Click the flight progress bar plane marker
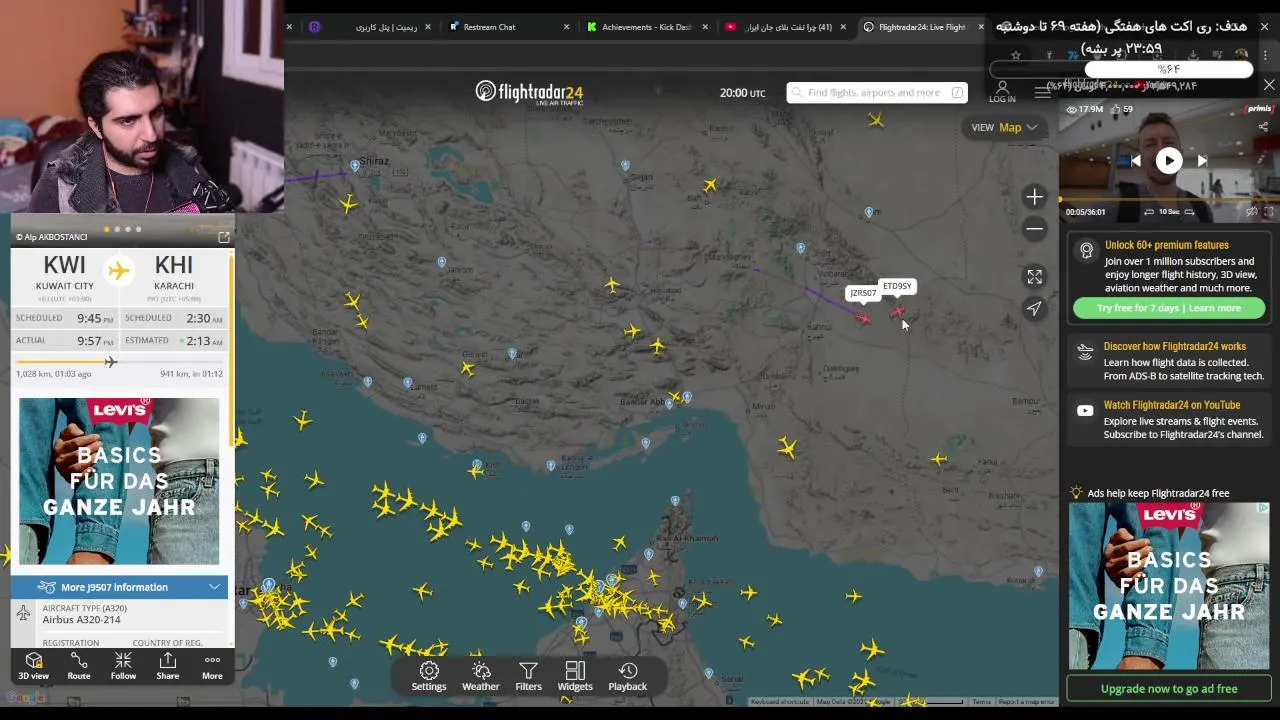 pyautogui.click(x=110, y=362)
